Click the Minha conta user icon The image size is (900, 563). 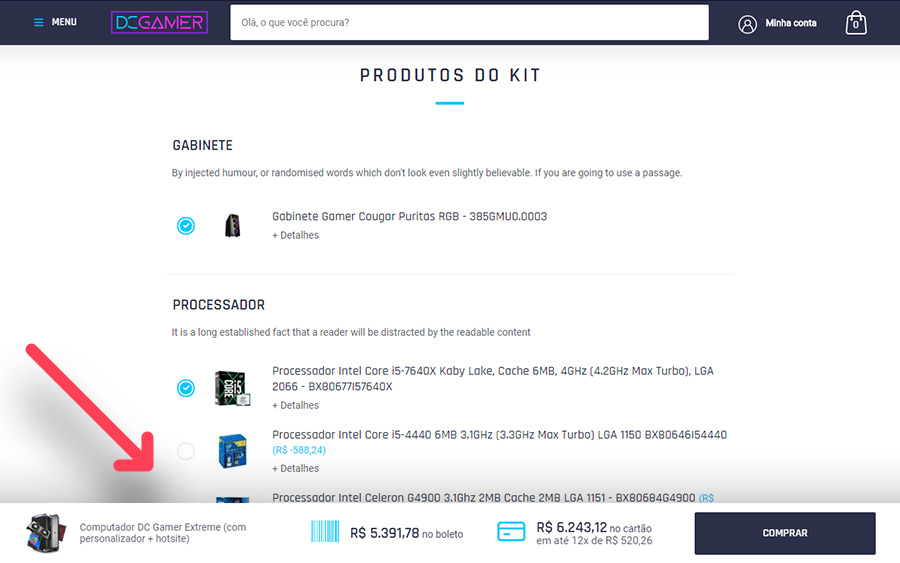click(747, 24)
